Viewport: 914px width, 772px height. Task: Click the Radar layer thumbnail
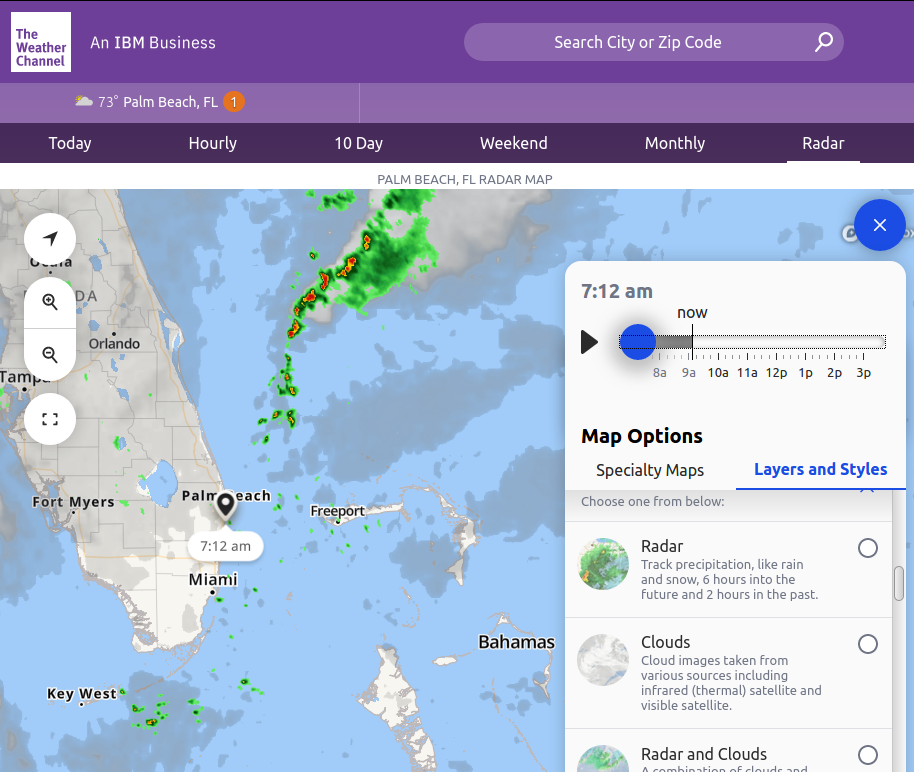coord(603,564)
